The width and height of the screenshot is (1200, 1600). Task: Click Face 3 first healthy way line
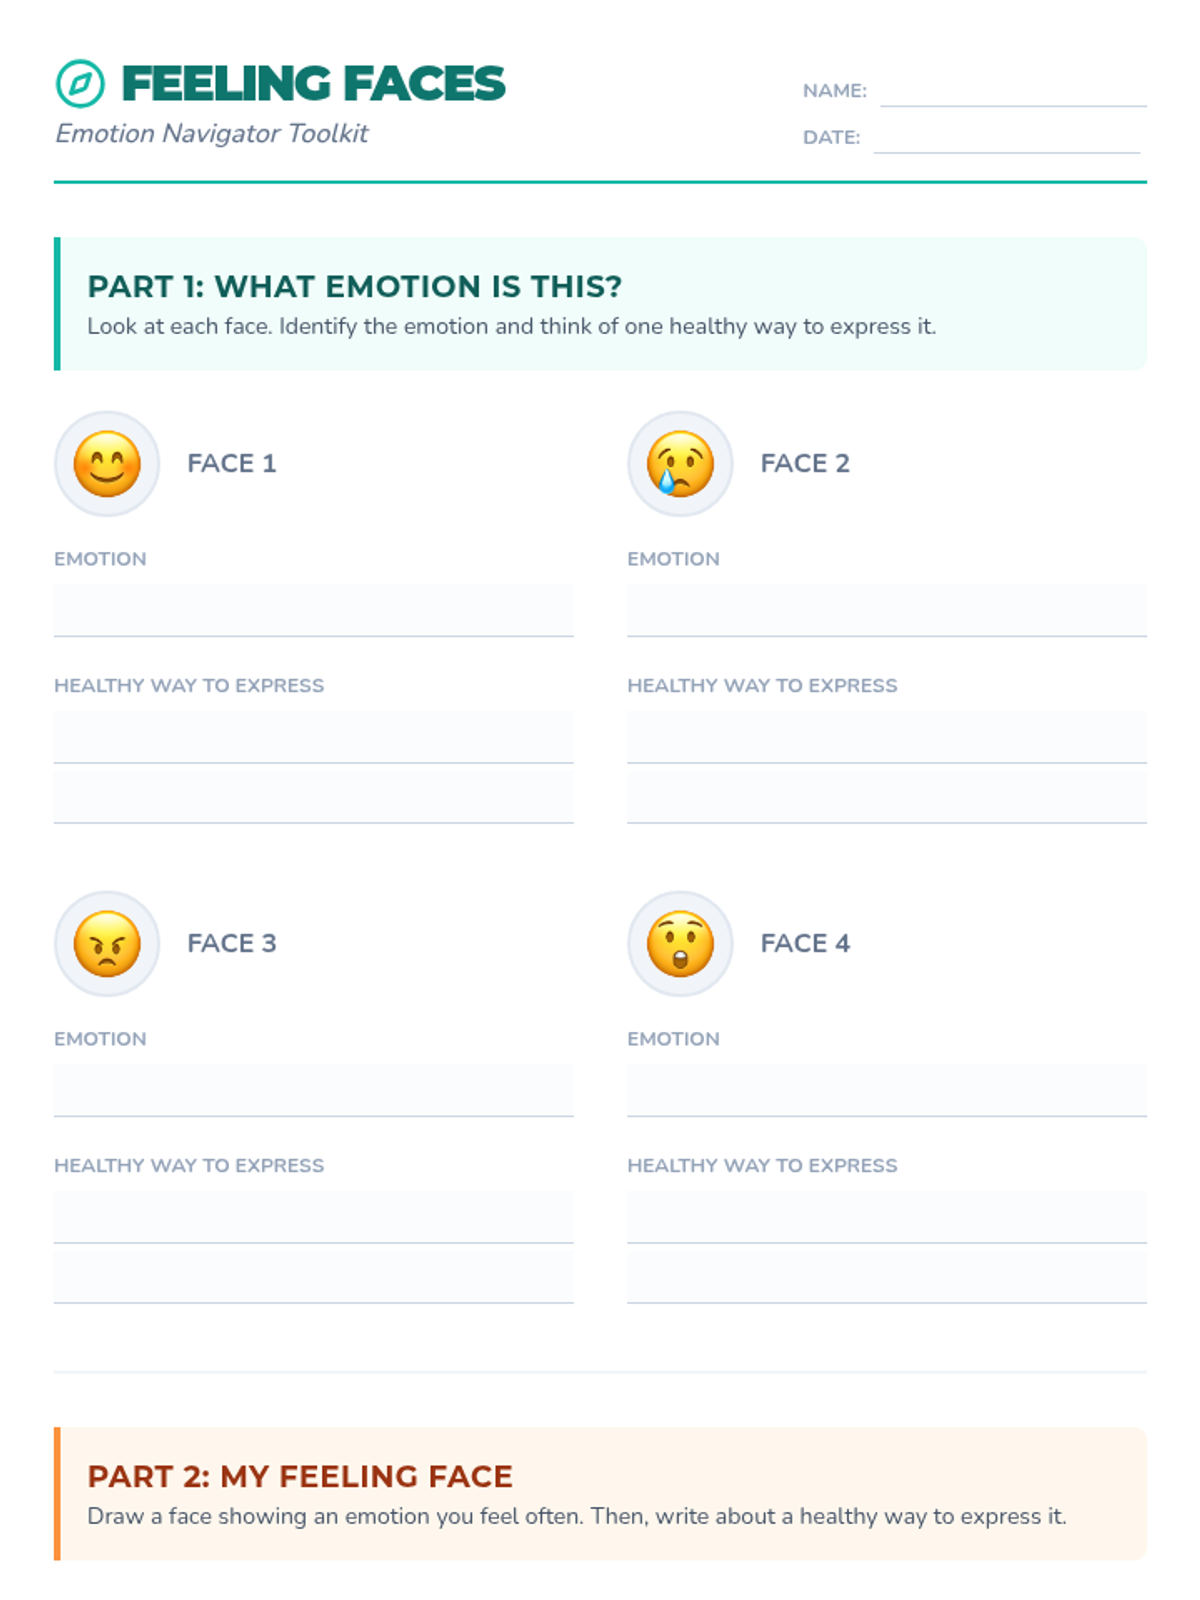313,1217
